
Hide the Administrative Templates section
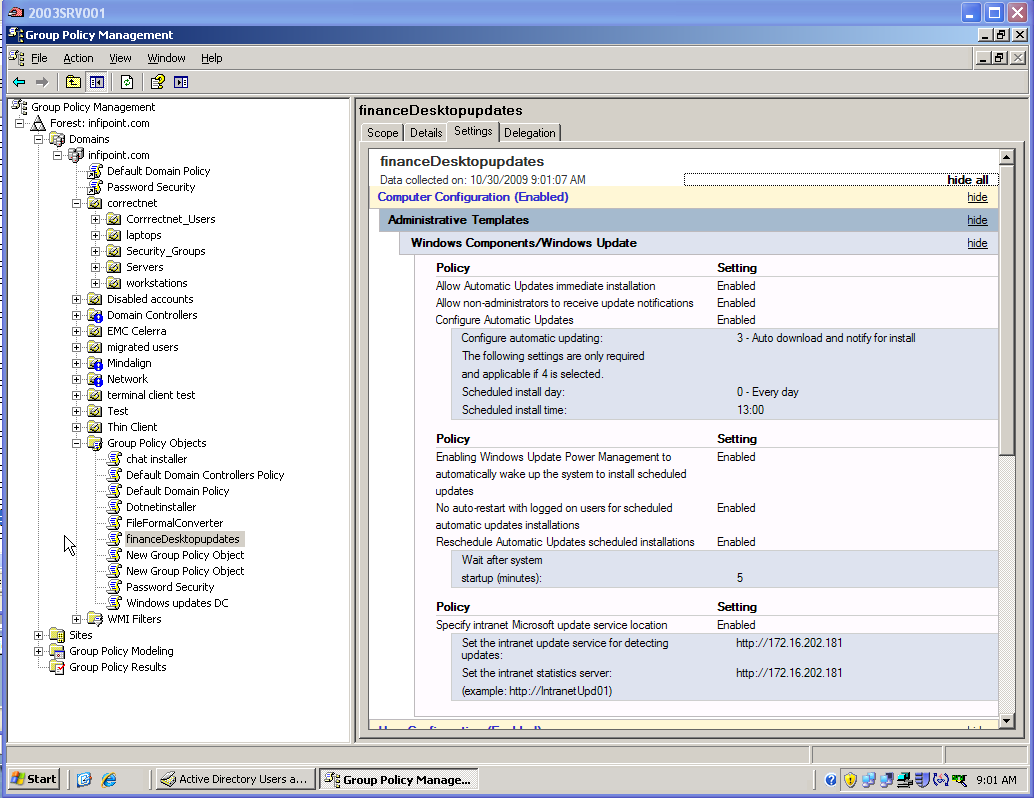click(x=977, y=219)
